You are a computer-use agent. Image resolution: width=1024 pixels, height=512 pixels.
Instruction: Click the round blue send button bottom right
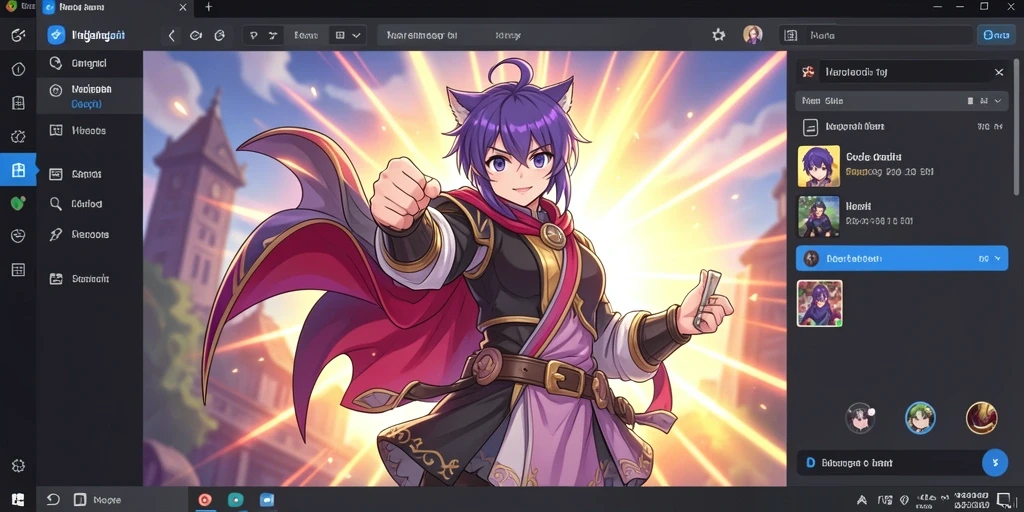pyautogui.click(x=995, y=462)
